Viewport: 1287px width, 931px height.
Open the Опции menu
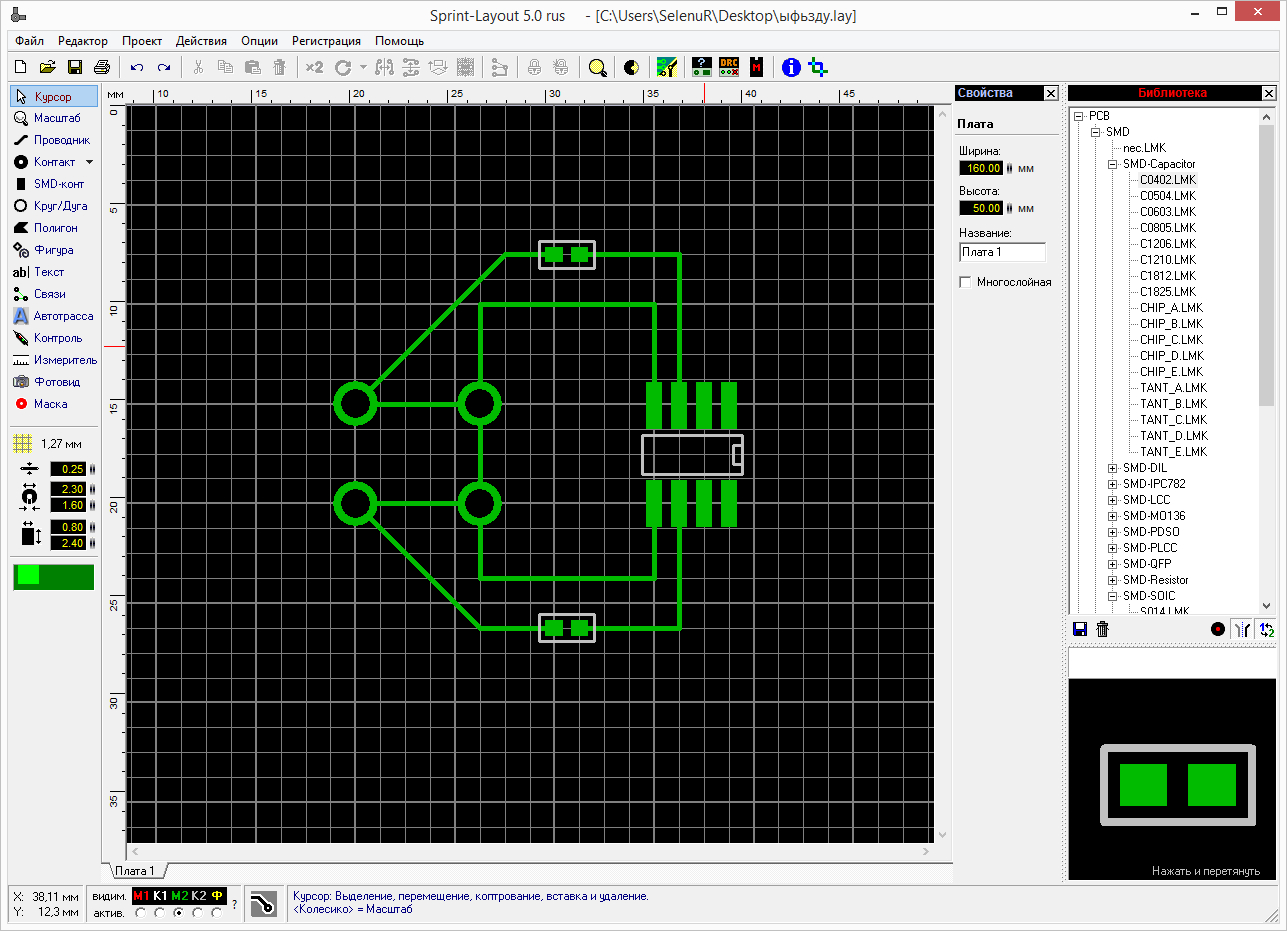pos(260,41)
